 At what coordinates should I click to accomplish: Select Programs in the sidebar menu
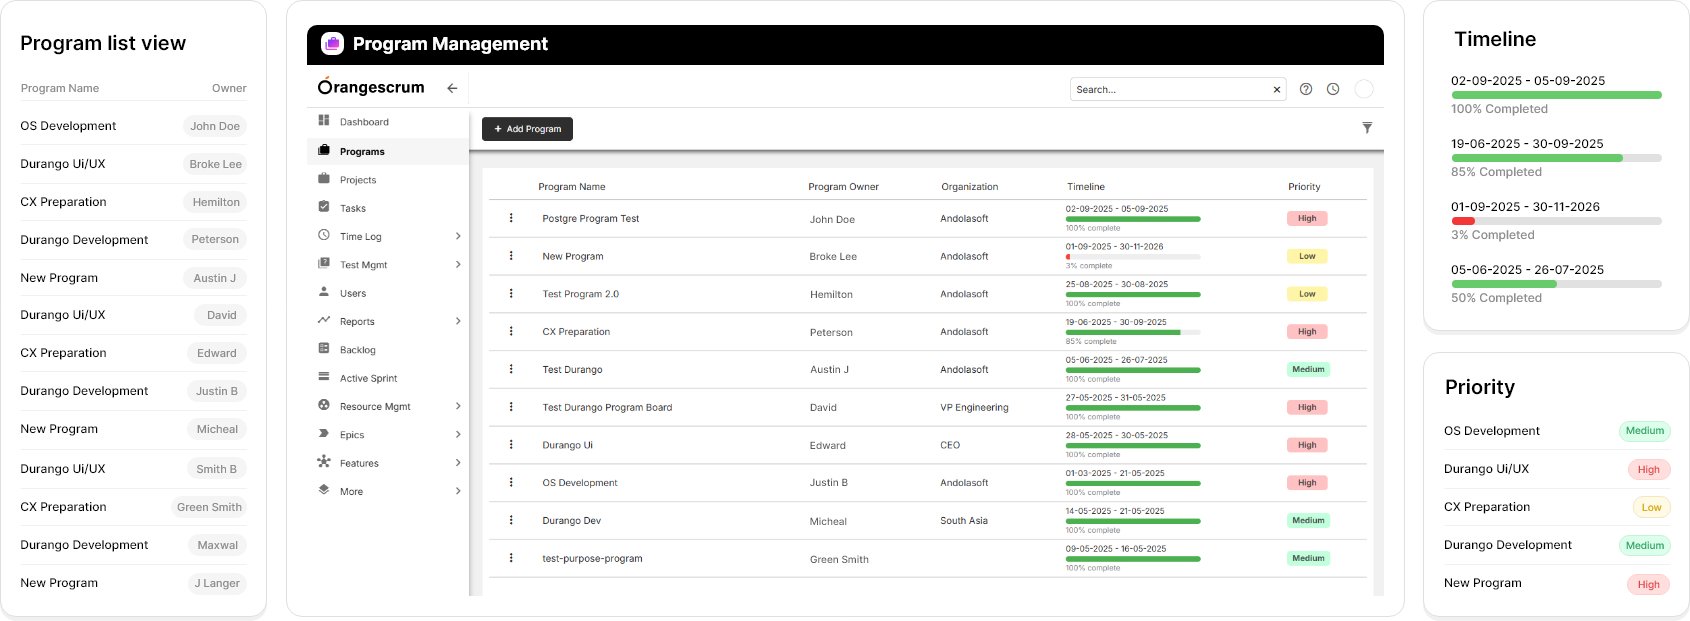[x=388, y=151]
